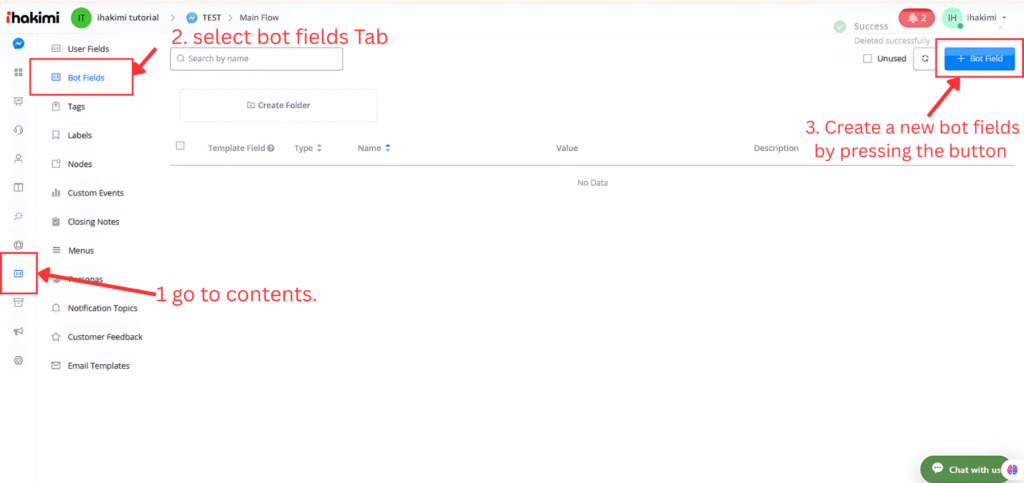The height and width of the screenshot is (483, 1024).
Task: Switch to the User Fields tab
Action: pyautogui.click(x=87, y=48)
